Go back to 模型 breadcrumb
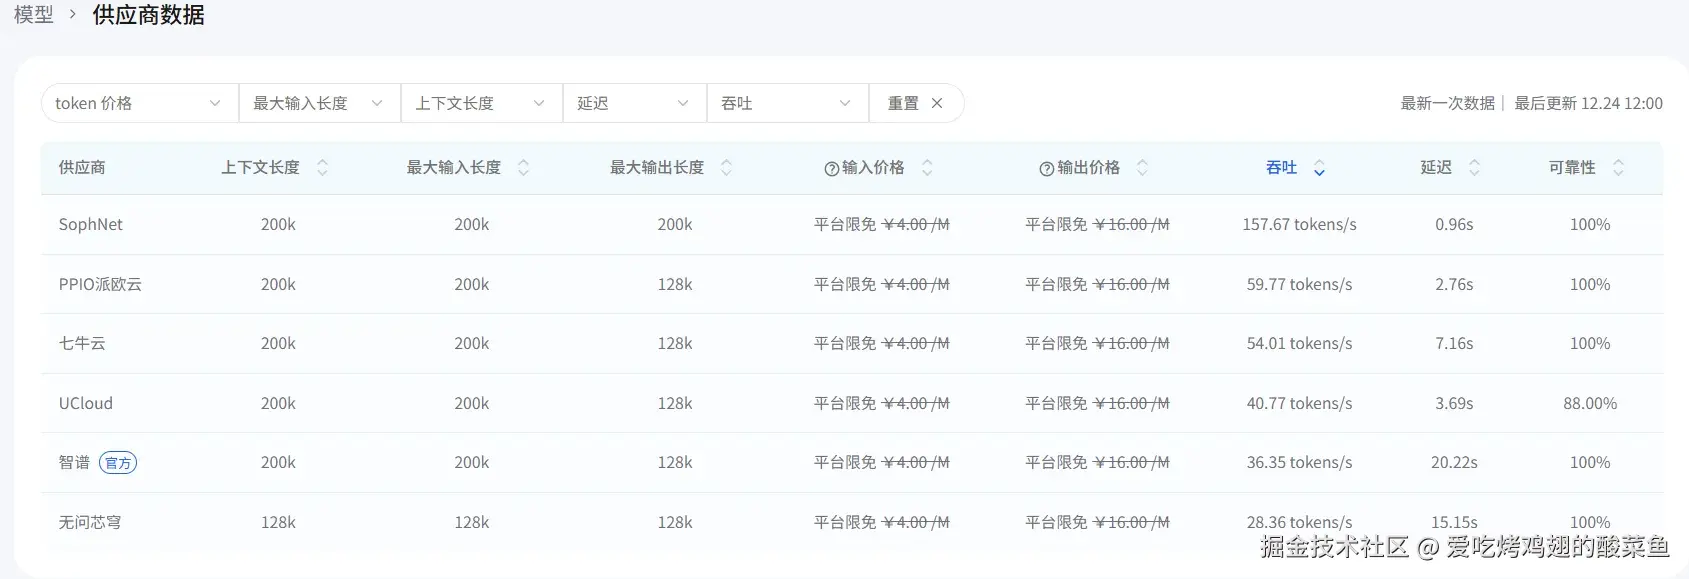 (x=33, y=15)
